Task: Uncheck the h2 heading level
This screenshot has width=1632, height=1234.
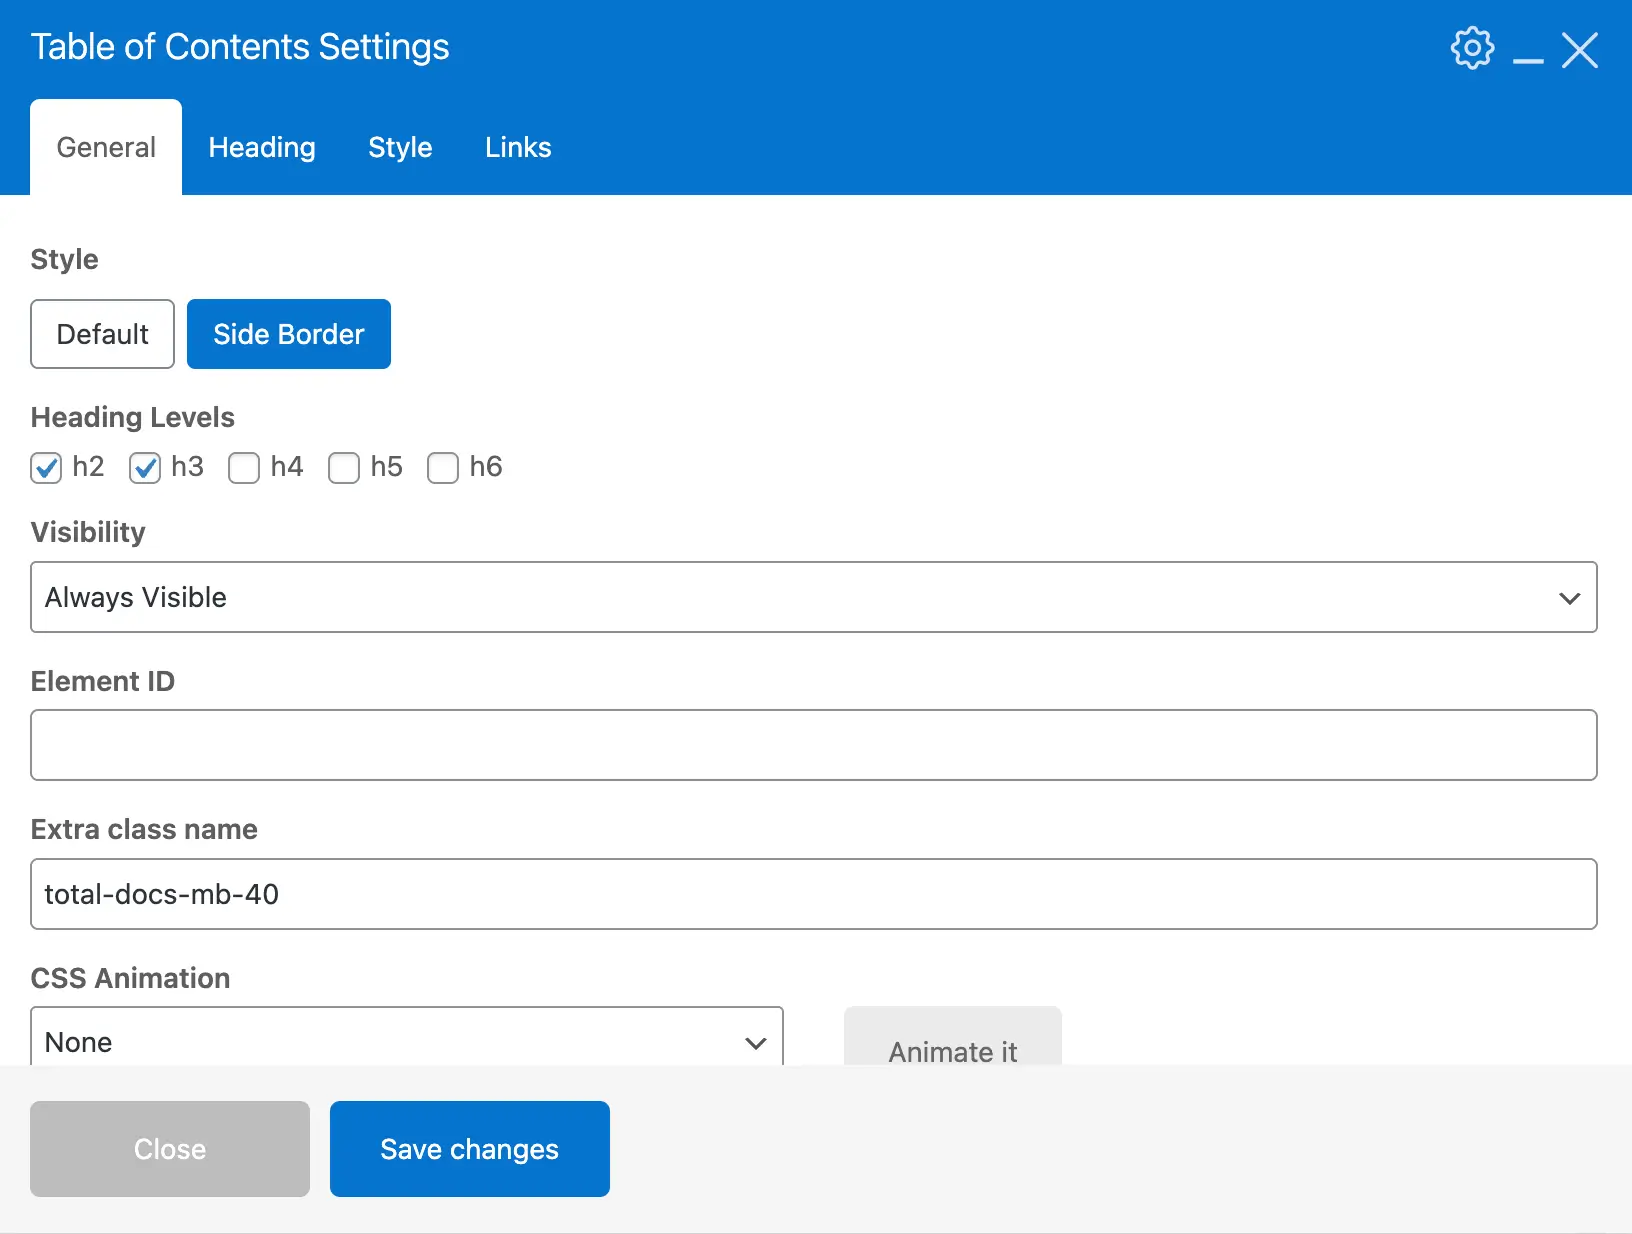Action: pyautogui.click(x=46, y=468)
